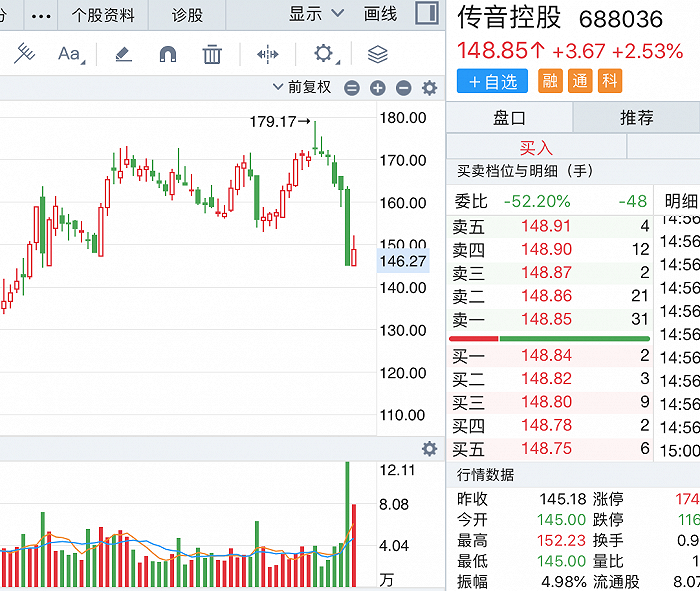The width and height of the screenshot is (700, 591).
Task: Click the 179.17 high price marker
Action: pos(279,121)
